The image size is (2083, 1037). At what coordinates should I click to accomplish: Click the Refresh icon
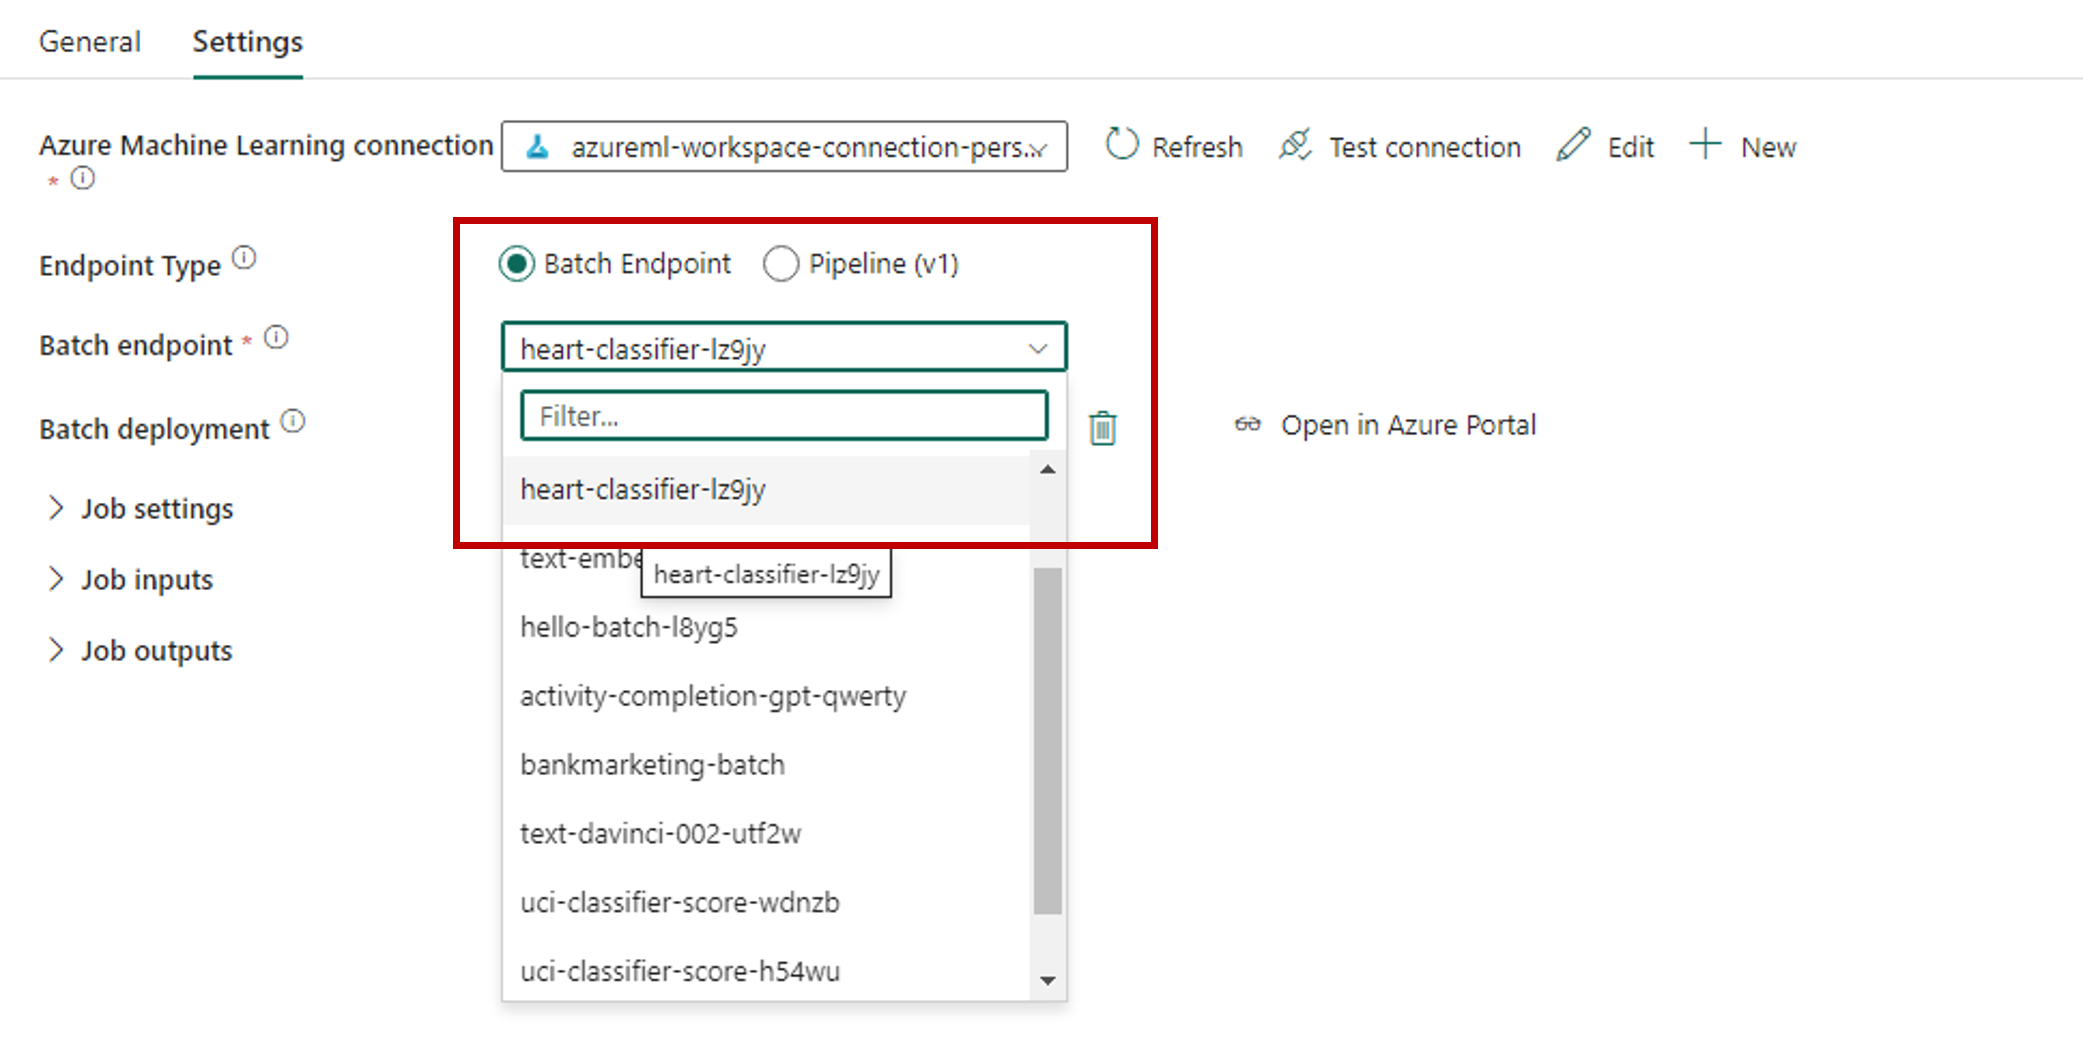click(x=1121, y=145)
